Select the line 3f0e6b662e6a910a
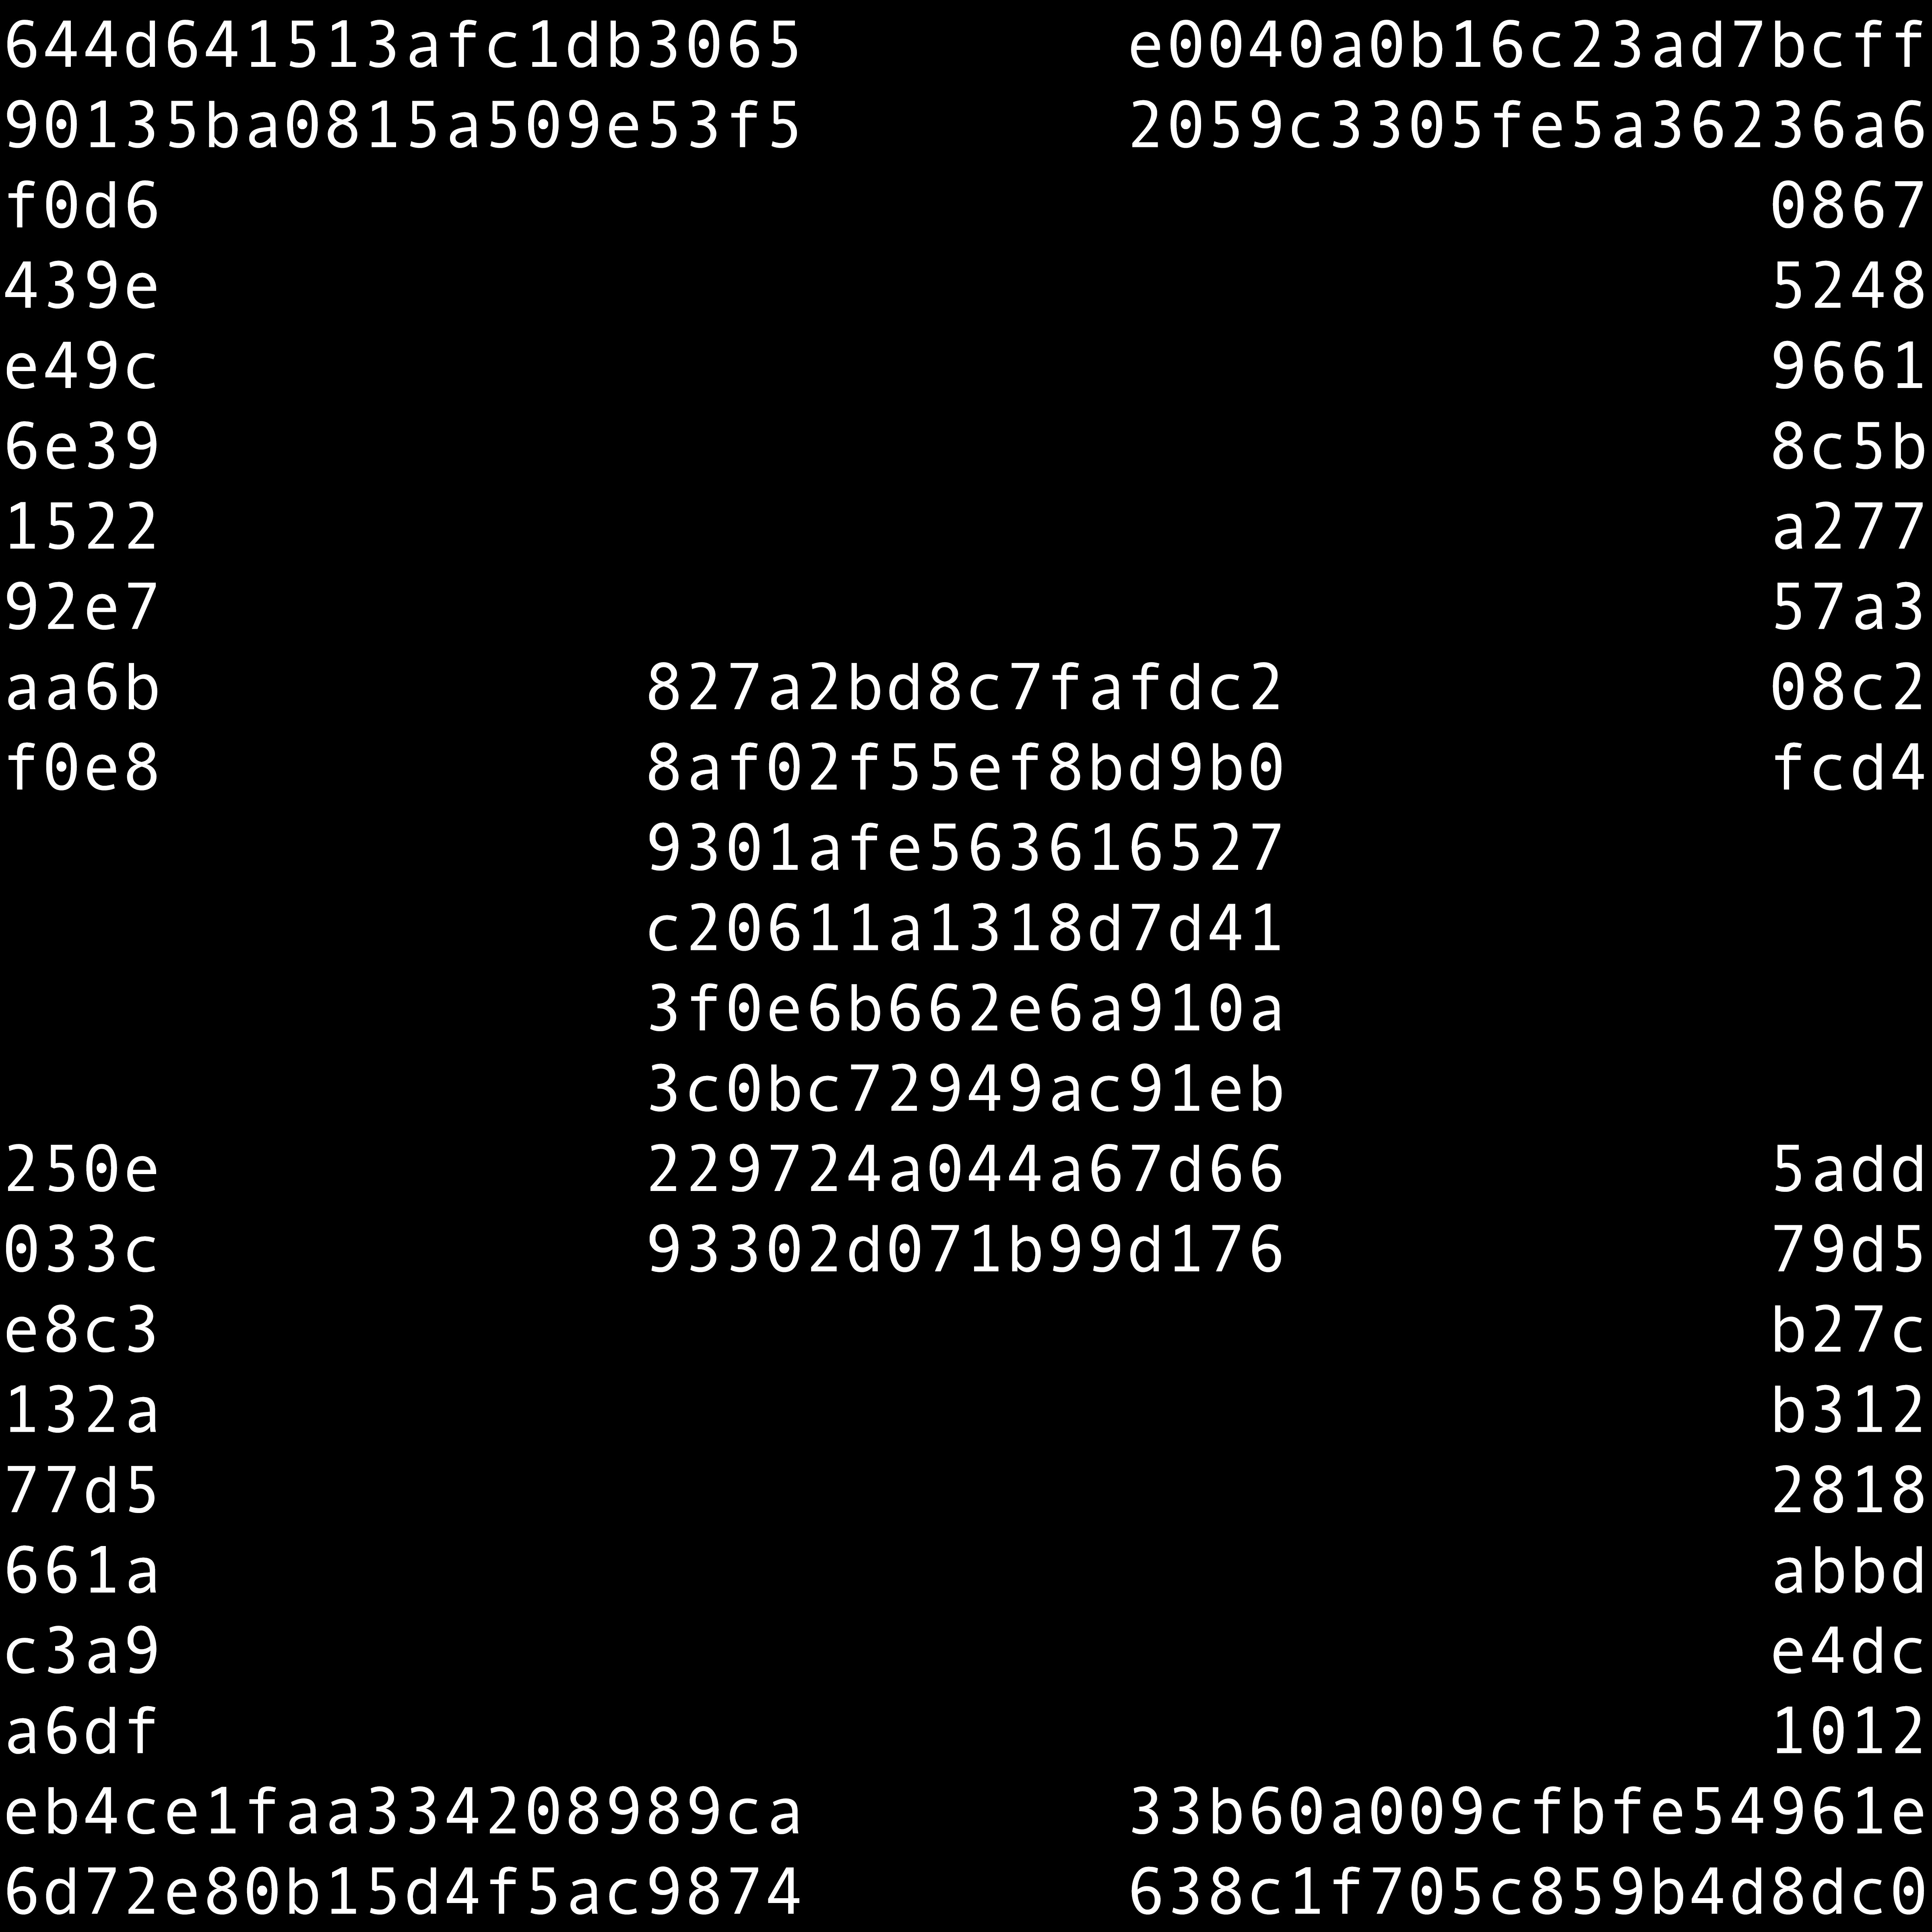The height and width of the screenshot is (1932, 1932). pyautogui.click(x=965, y=1010)
